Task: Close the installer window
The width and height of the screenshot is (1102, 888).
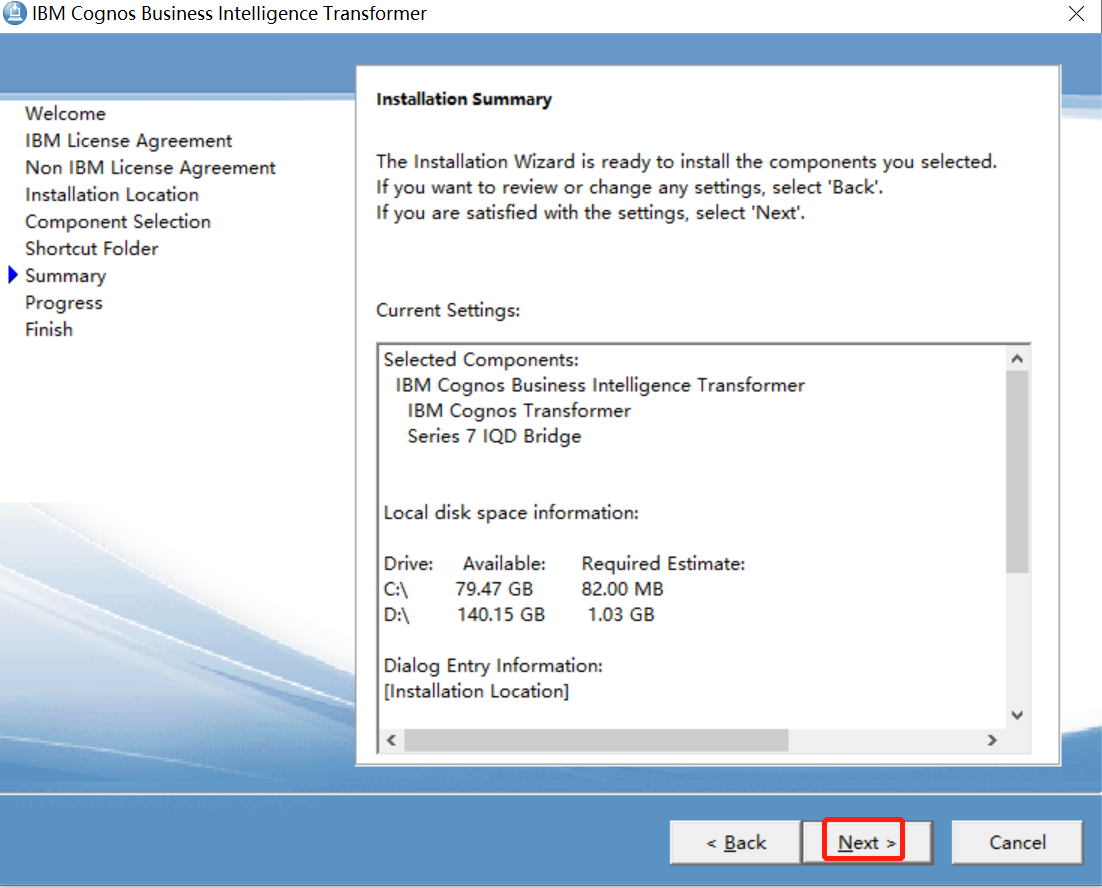Action: [x=1076, y=13]
